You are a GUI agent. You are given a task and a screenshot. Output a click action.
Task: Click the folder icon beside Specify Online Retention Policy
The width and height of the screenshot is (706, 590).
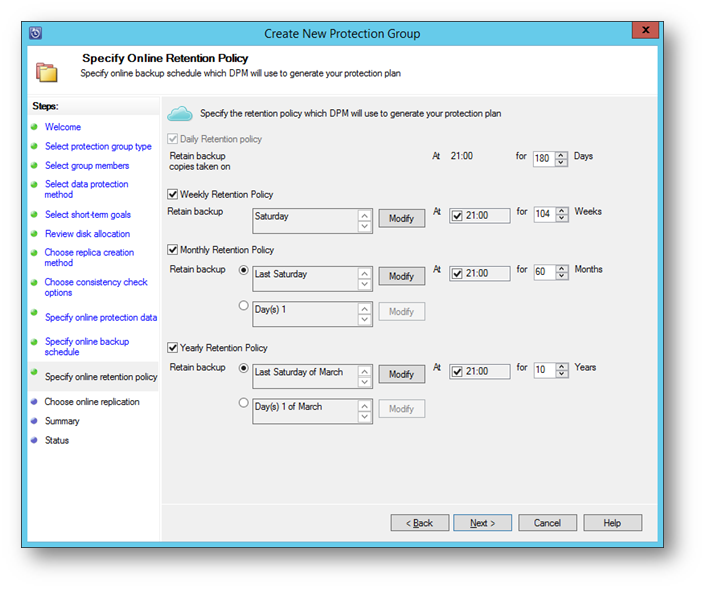click(47, 72)
